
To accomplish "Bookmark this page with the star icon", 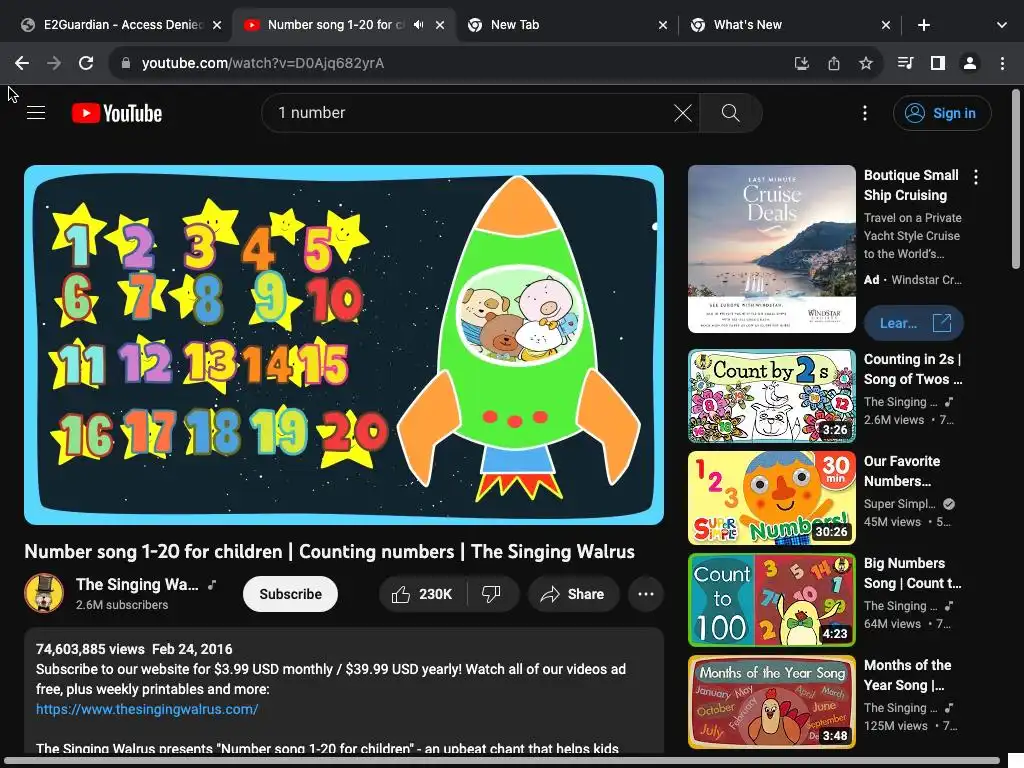I will (865, 63).
